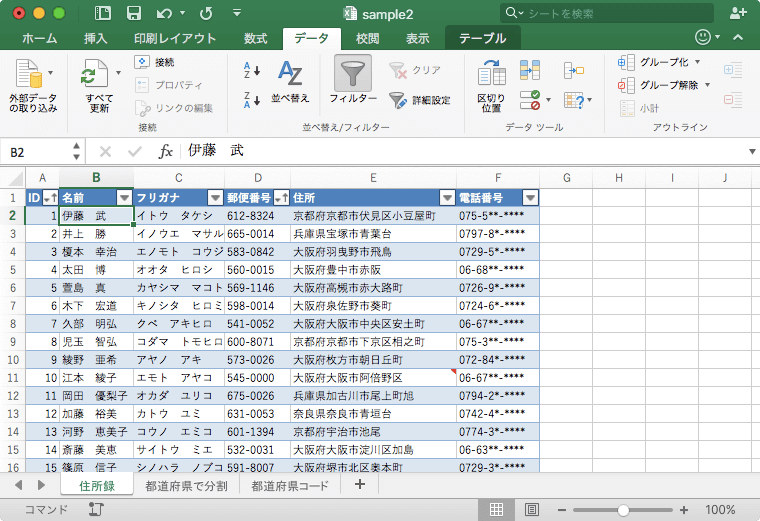Screen dimensions: 760x521
Task: Click the 100% zoom level
Action: 720,510
